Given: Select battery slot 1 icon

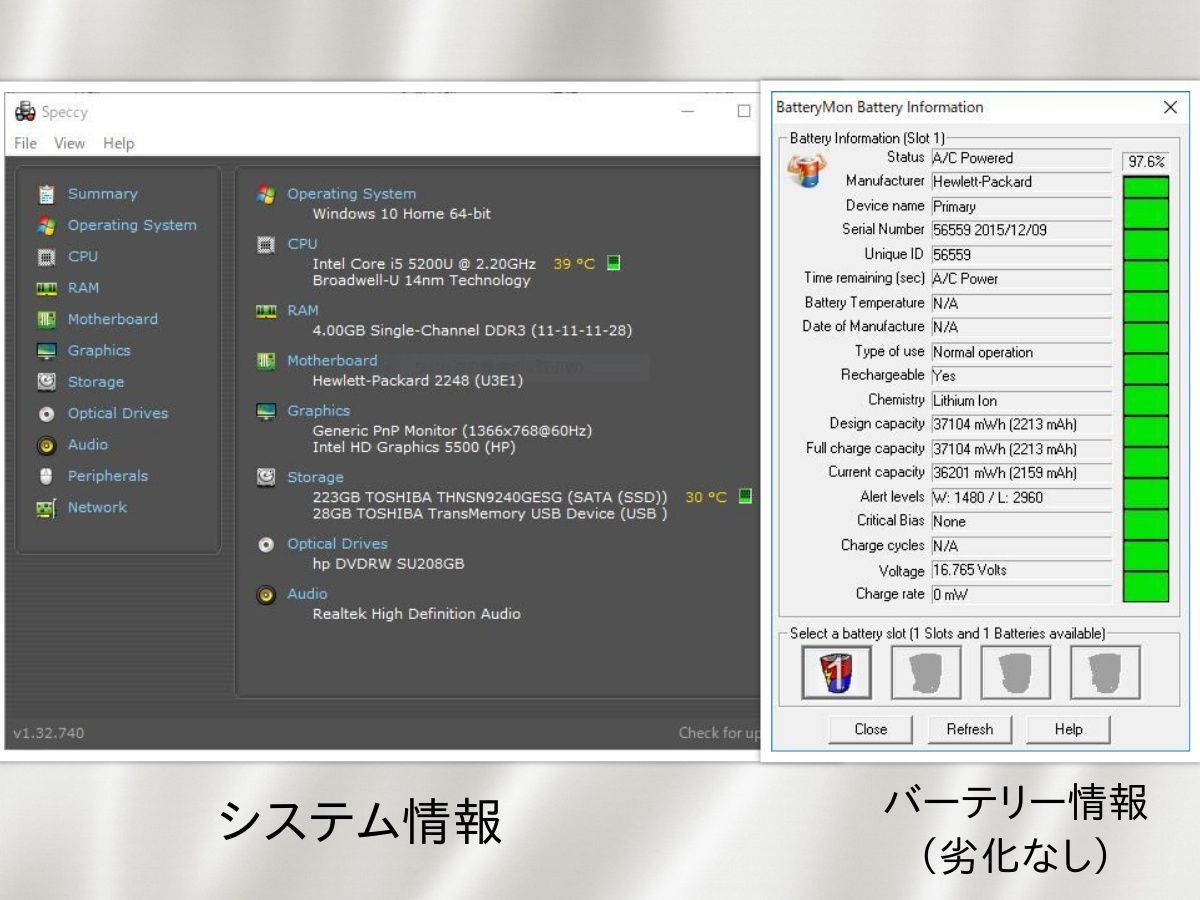Looking at the screenshot, I should (x=837, y=672).
